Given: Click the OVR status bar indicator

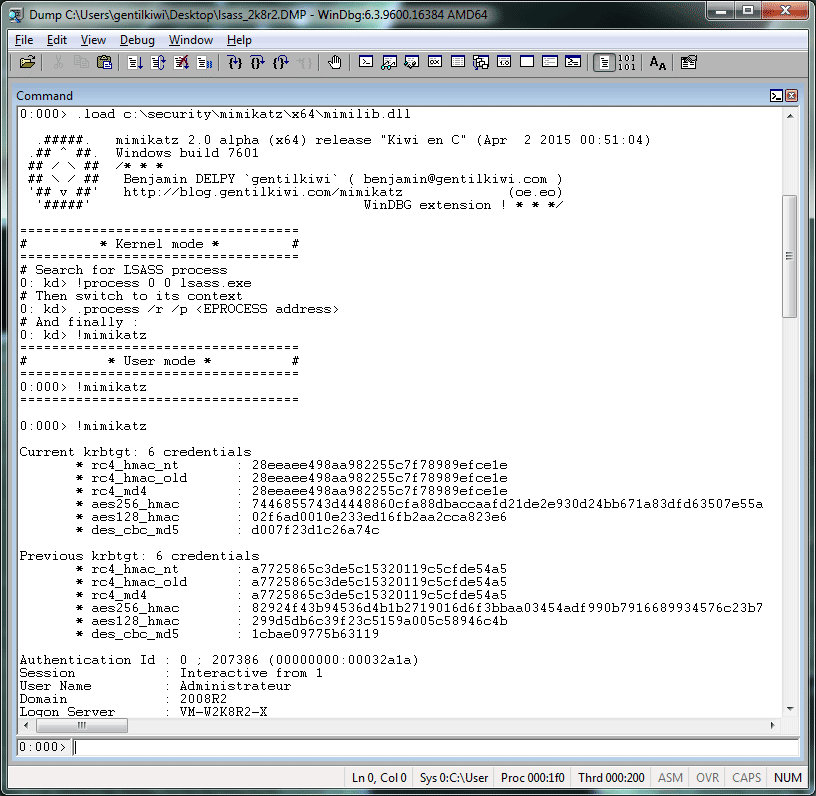Looking at the screenshot, I should (x=707, y=778).
